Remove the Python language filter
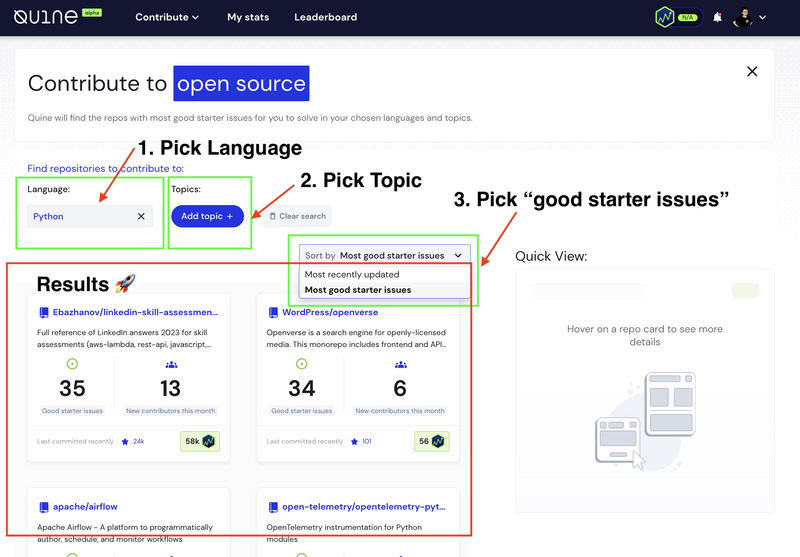The width and height of the screenshot is (800, 557). click(141, 216)
